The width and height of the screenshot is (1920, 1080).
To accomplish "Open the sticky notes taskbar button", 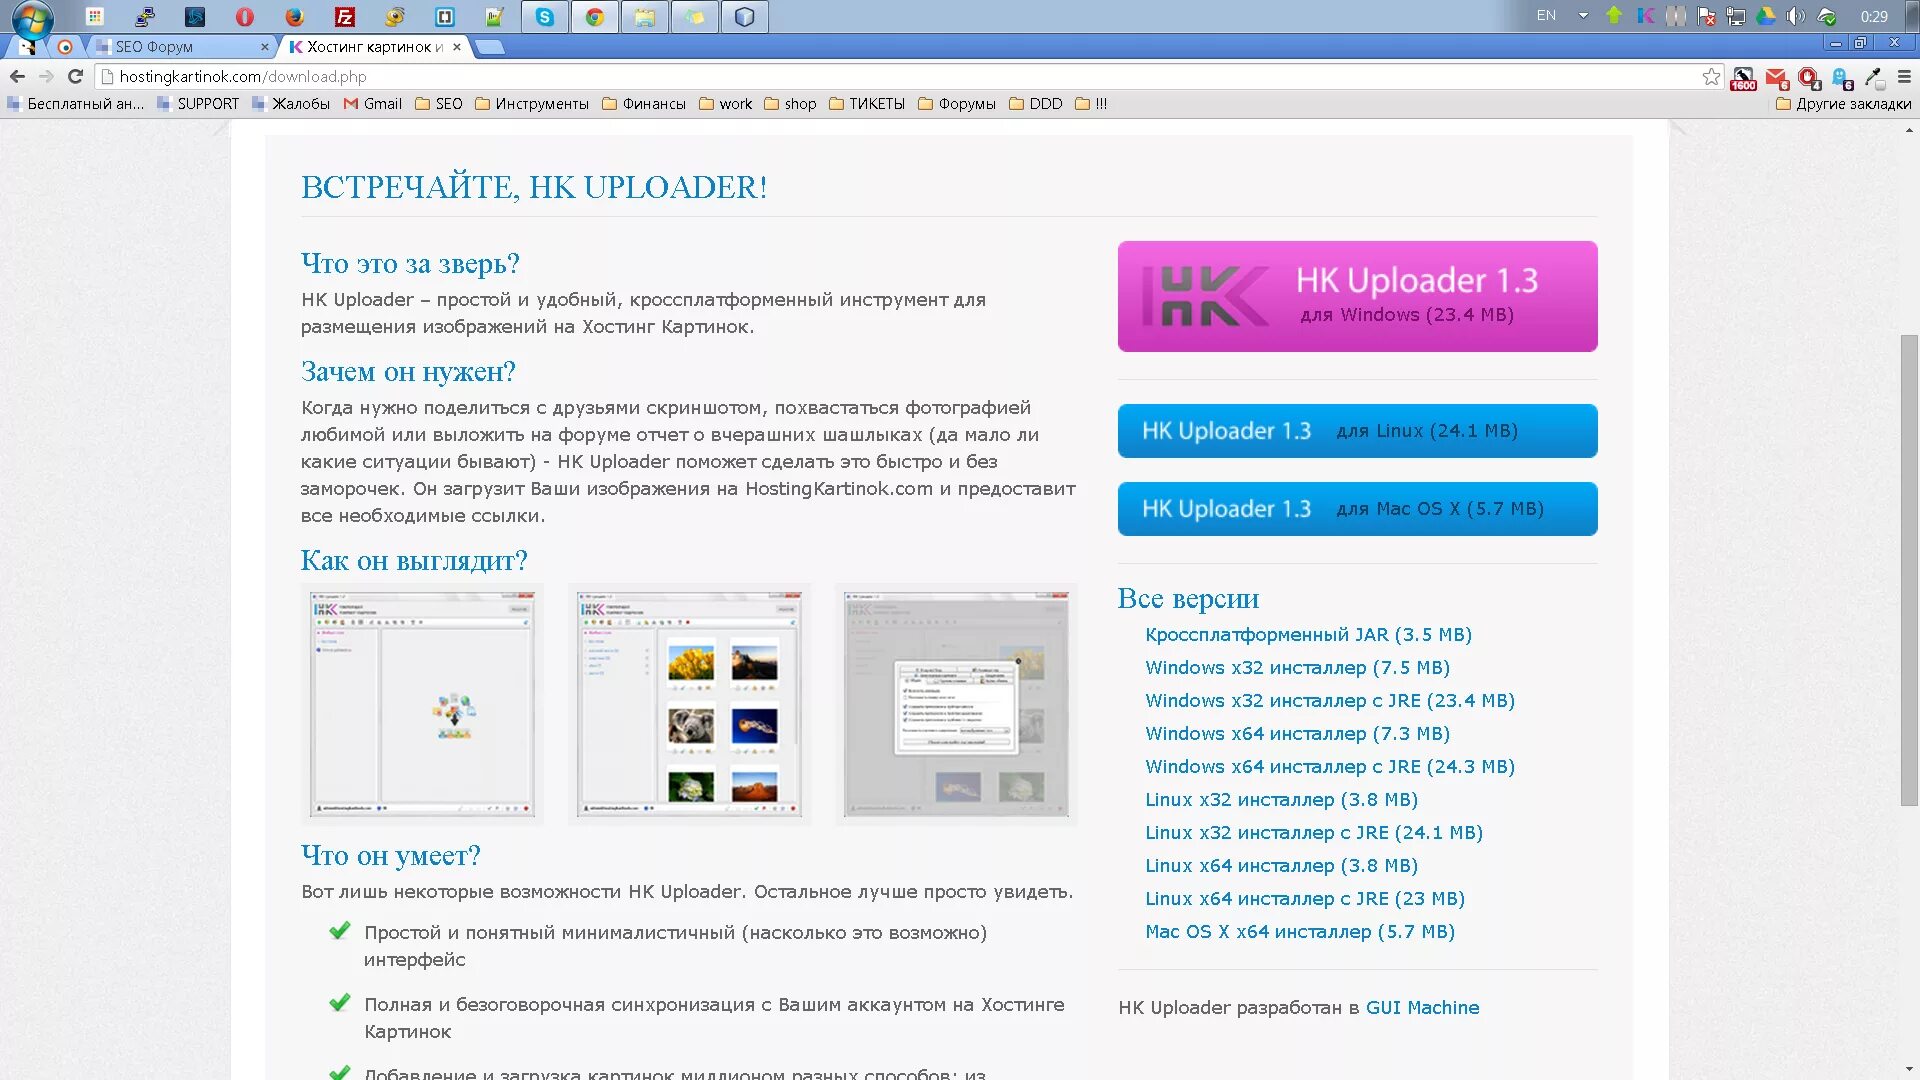I will 694,17.
